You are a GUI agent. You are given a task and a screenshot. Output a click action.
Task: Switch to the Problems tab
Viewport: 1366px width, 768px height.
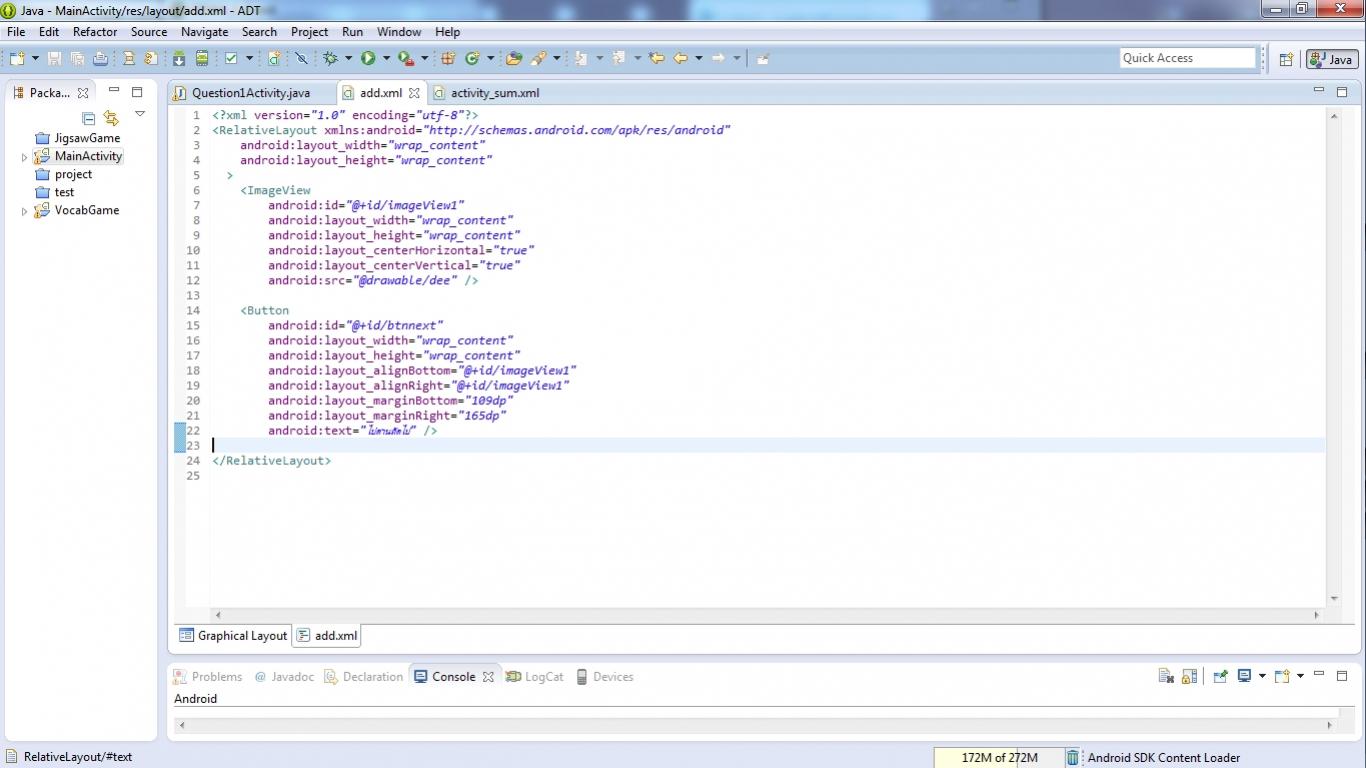[x=208, y=677]
